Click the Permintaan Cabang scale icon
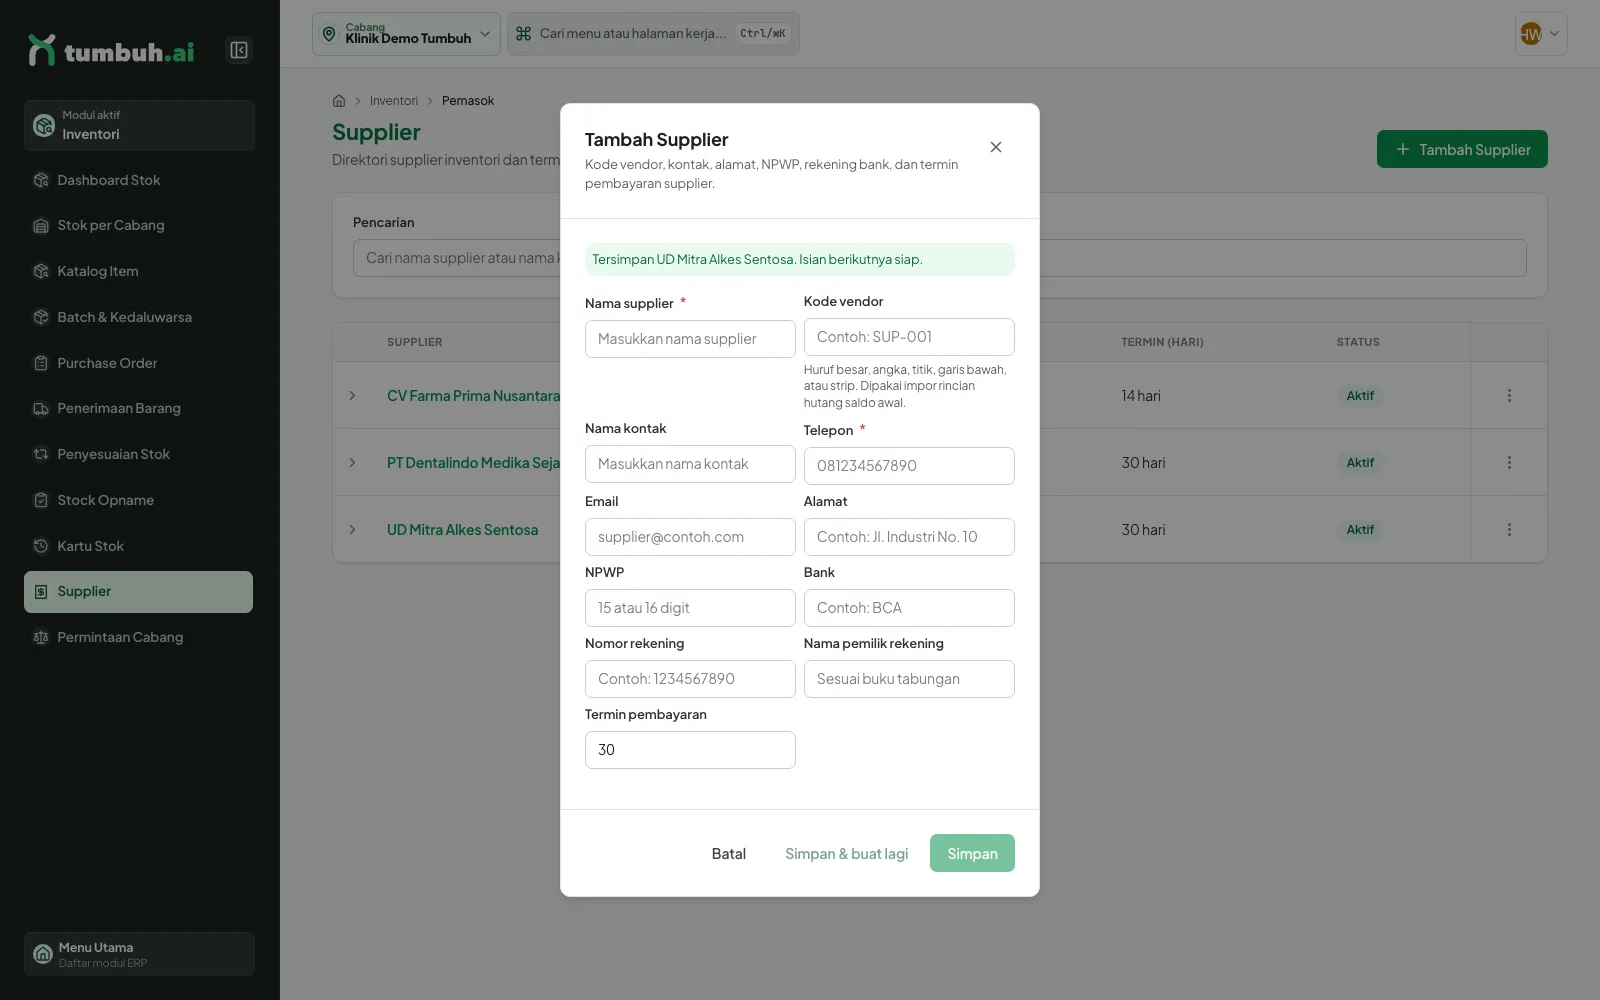Screen dimensions: 1600x1000 point(41,637)
